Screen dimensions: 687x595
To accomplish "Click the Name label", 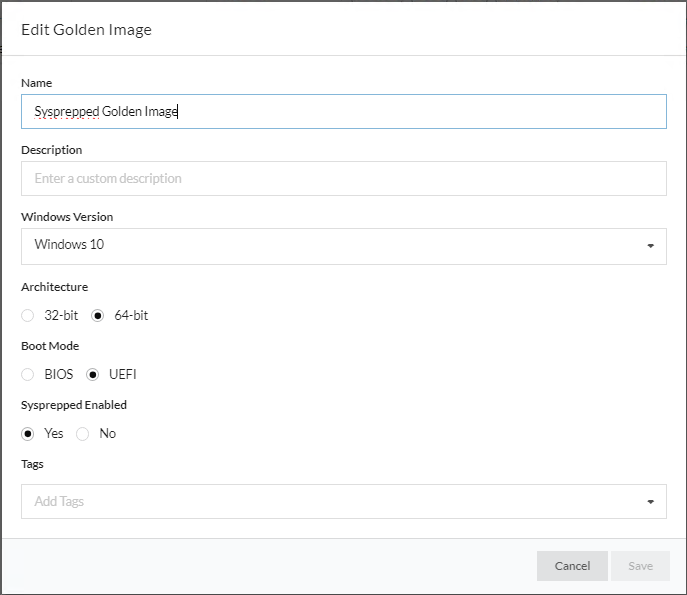I will 36,83.
